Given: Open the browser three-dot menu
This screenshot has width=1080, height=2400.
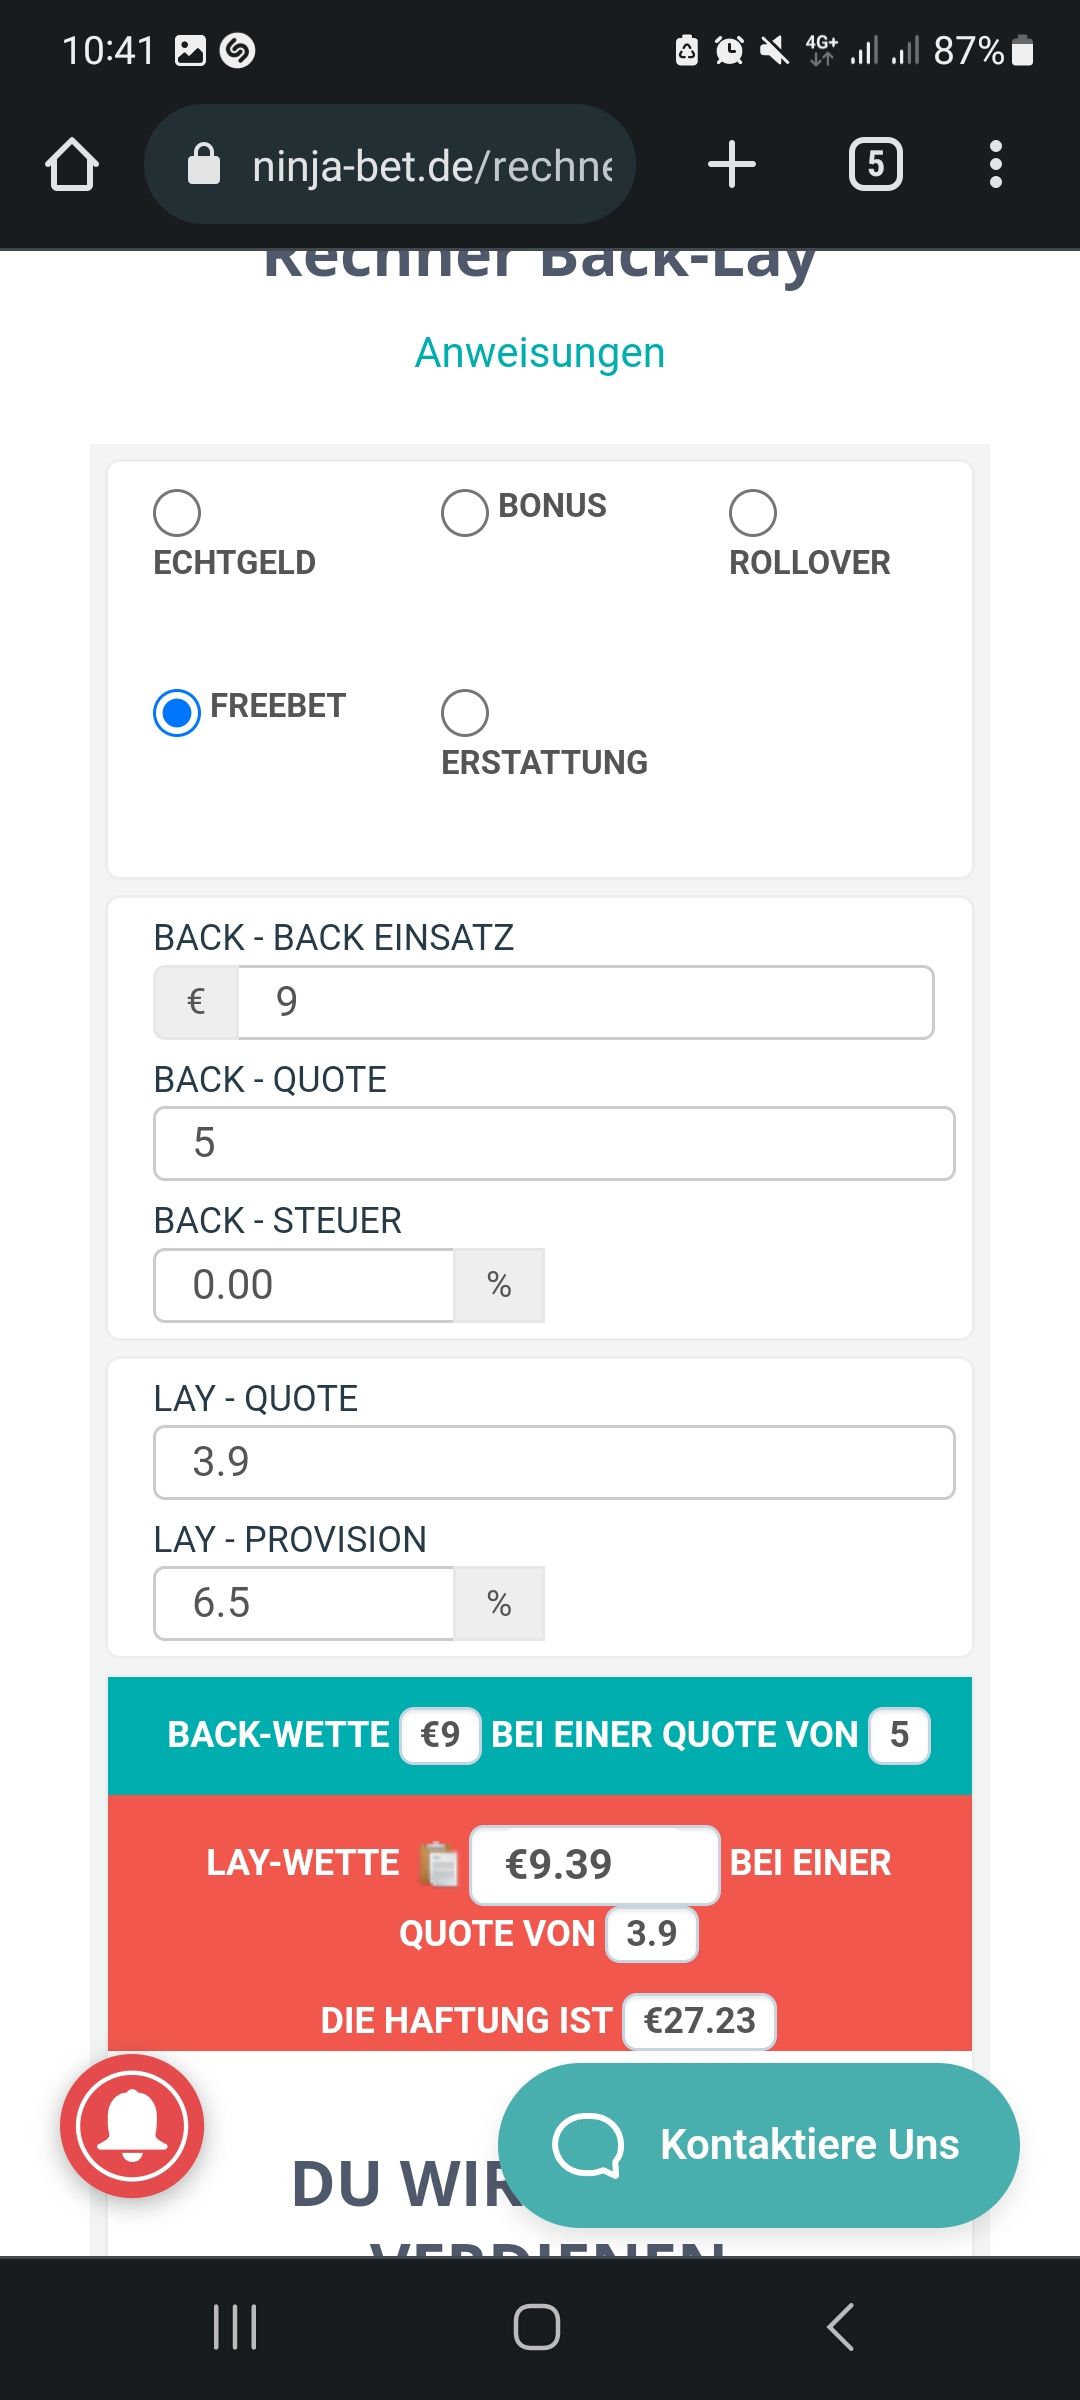Looking at the screenshot, I should (995, 164).
